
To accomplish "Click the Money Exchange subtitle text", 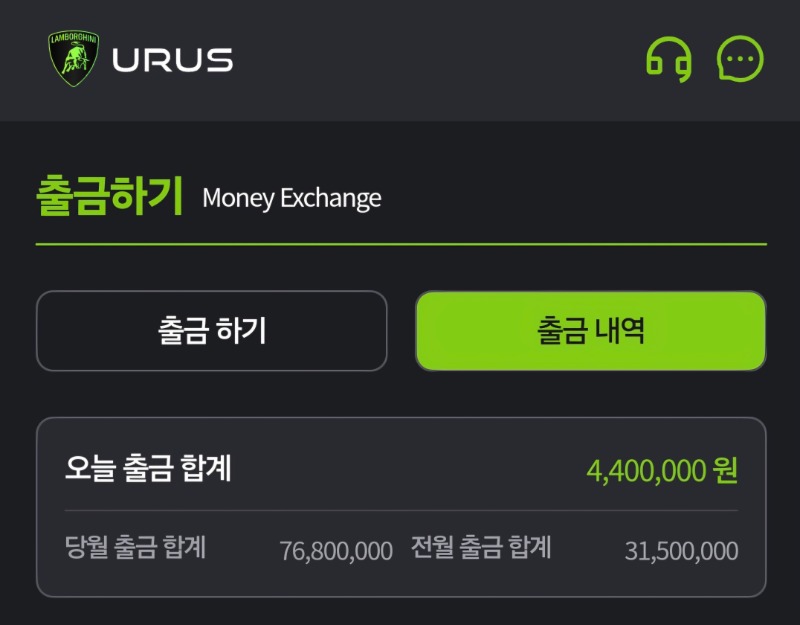I will 292,198.
